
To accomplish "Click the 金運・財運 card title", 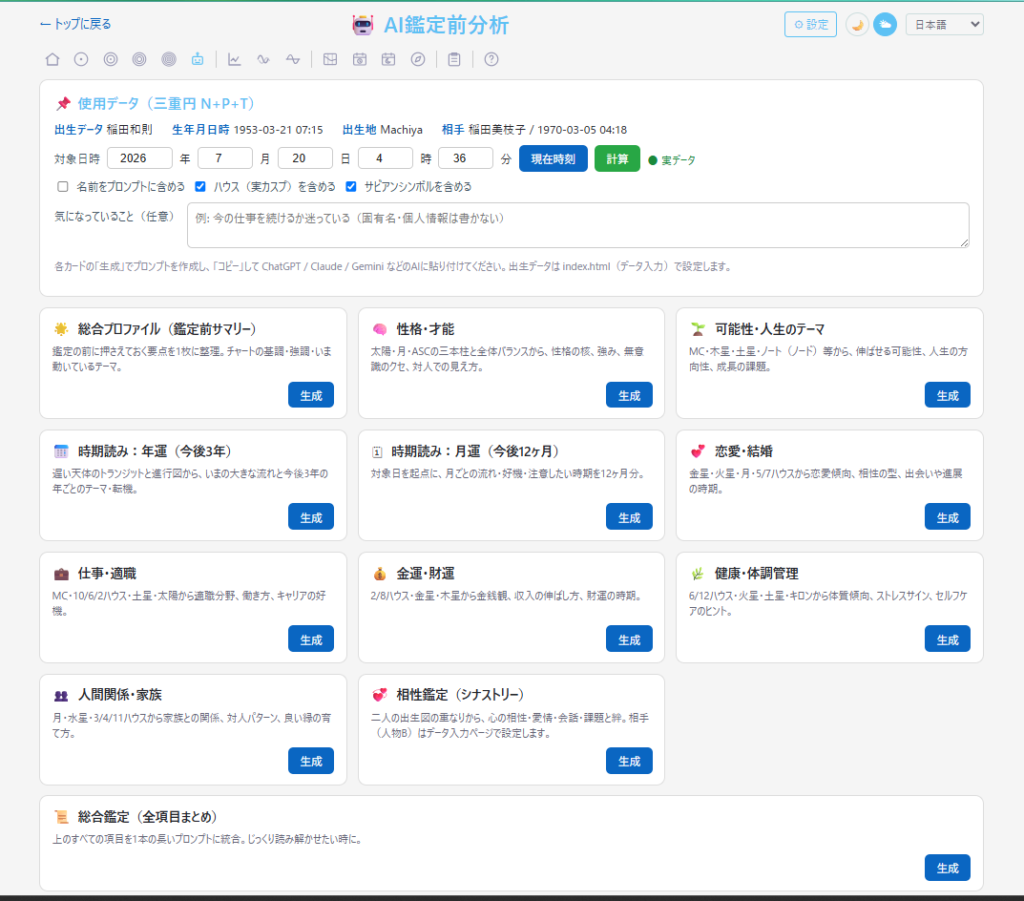I will point(426,573).
